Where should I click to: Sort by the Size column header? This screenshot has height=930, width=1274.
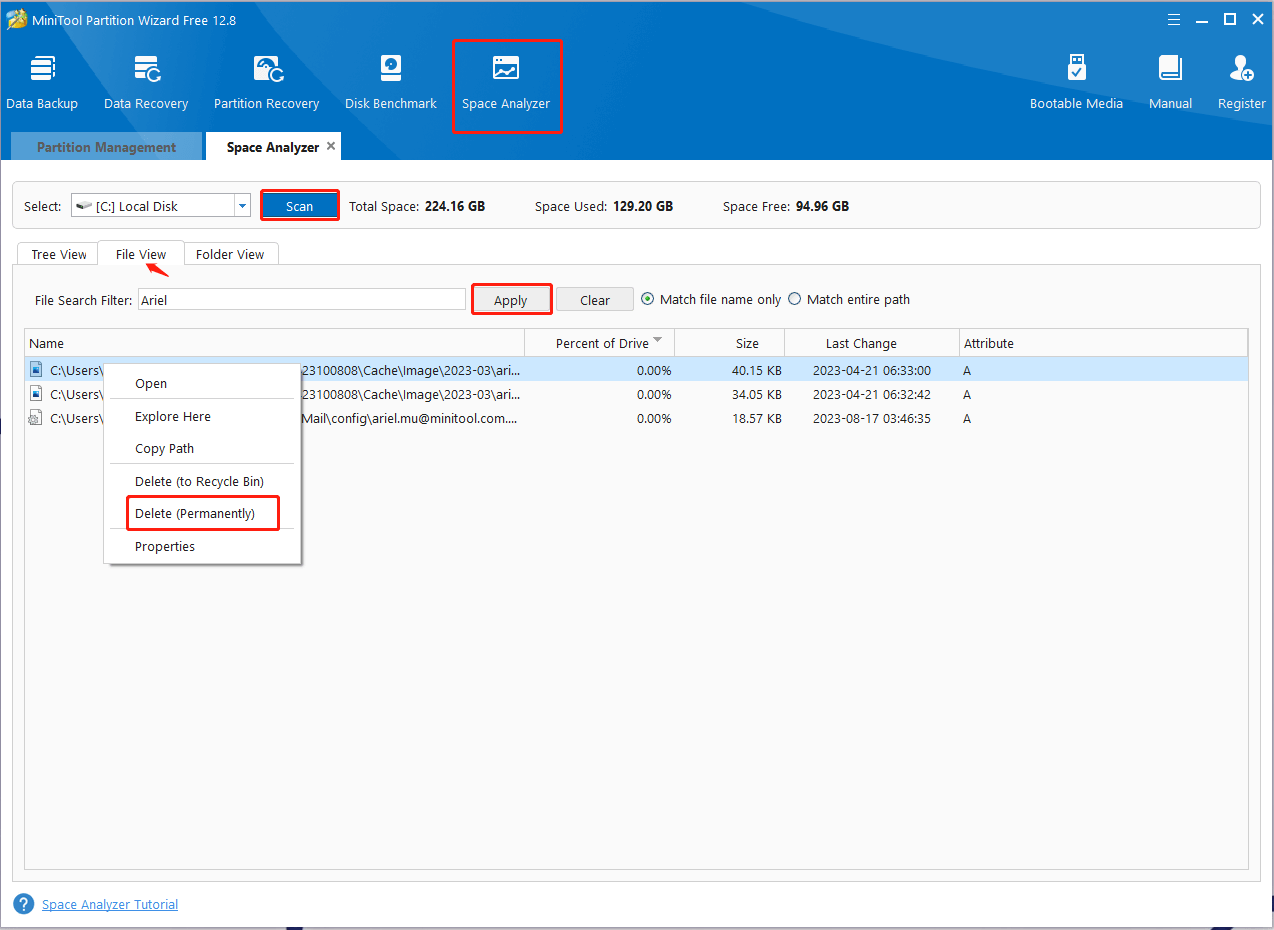[x=730, y=343]
